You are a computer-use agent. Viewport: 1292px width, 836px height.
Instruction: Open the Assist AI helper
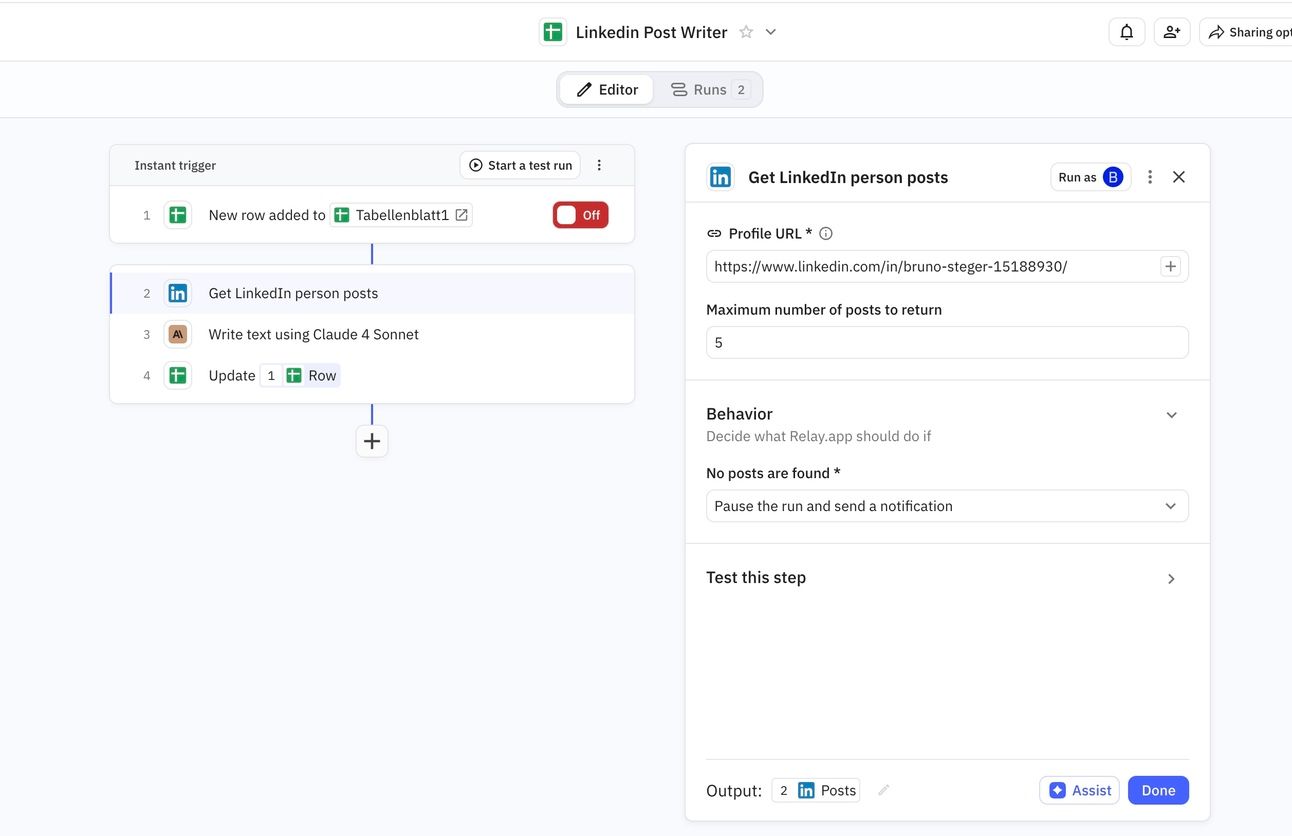tap(1080, 790)
